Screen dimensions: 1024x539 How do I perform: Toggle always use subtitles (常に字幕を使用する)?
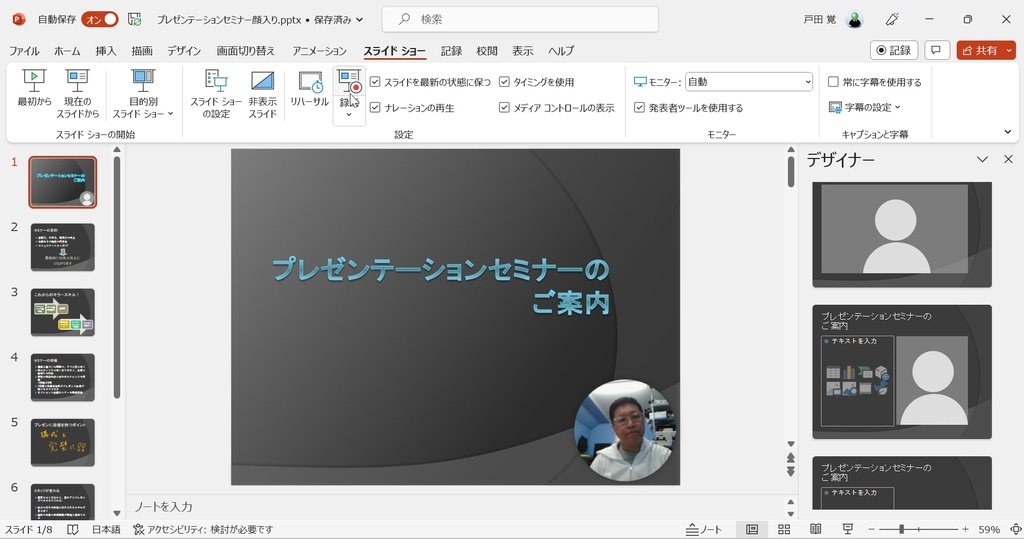tap(874, 82)
